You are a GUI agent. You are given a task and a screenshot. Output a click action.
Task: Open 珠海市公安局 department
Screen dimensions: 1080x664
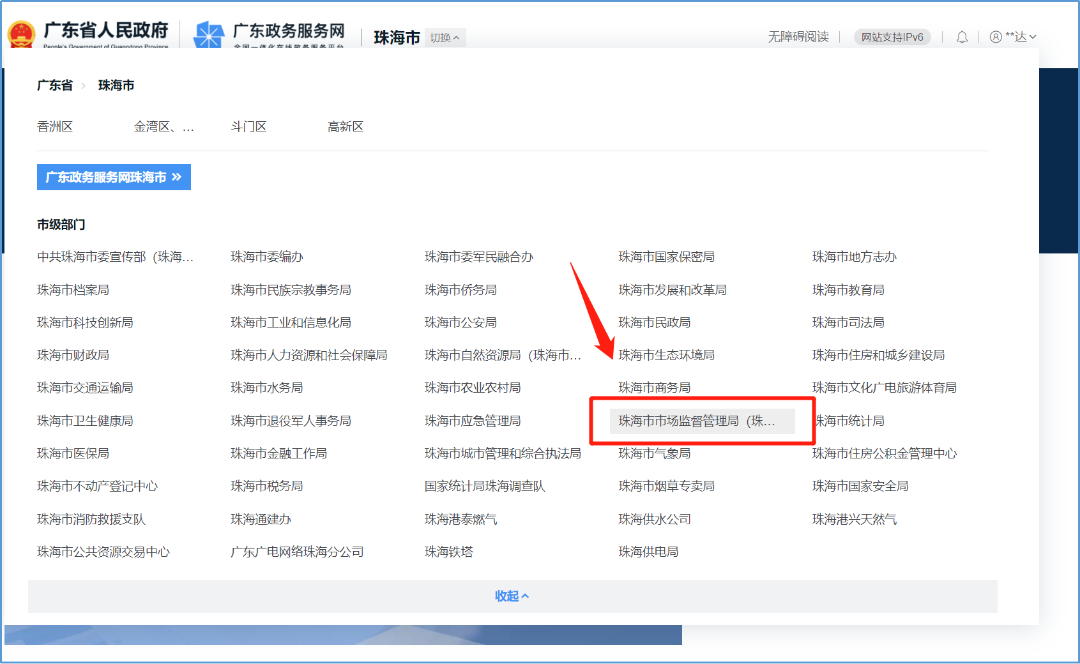point(460,322)
